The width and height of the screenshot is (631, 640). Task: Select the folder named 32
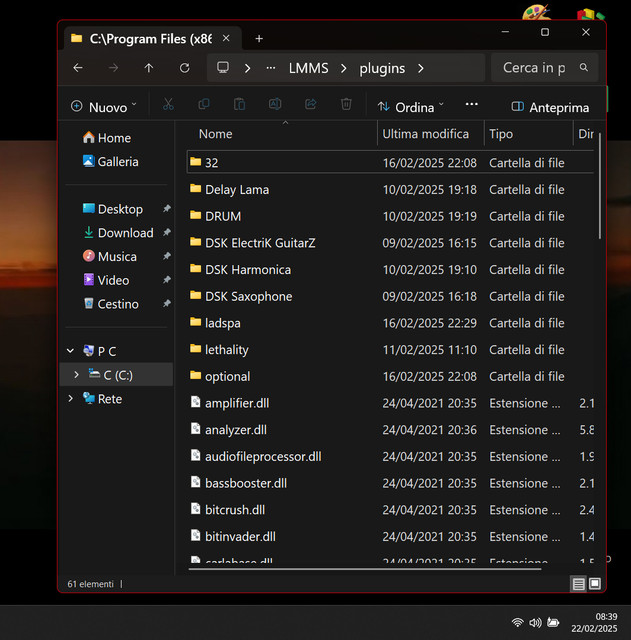[390, 162]
